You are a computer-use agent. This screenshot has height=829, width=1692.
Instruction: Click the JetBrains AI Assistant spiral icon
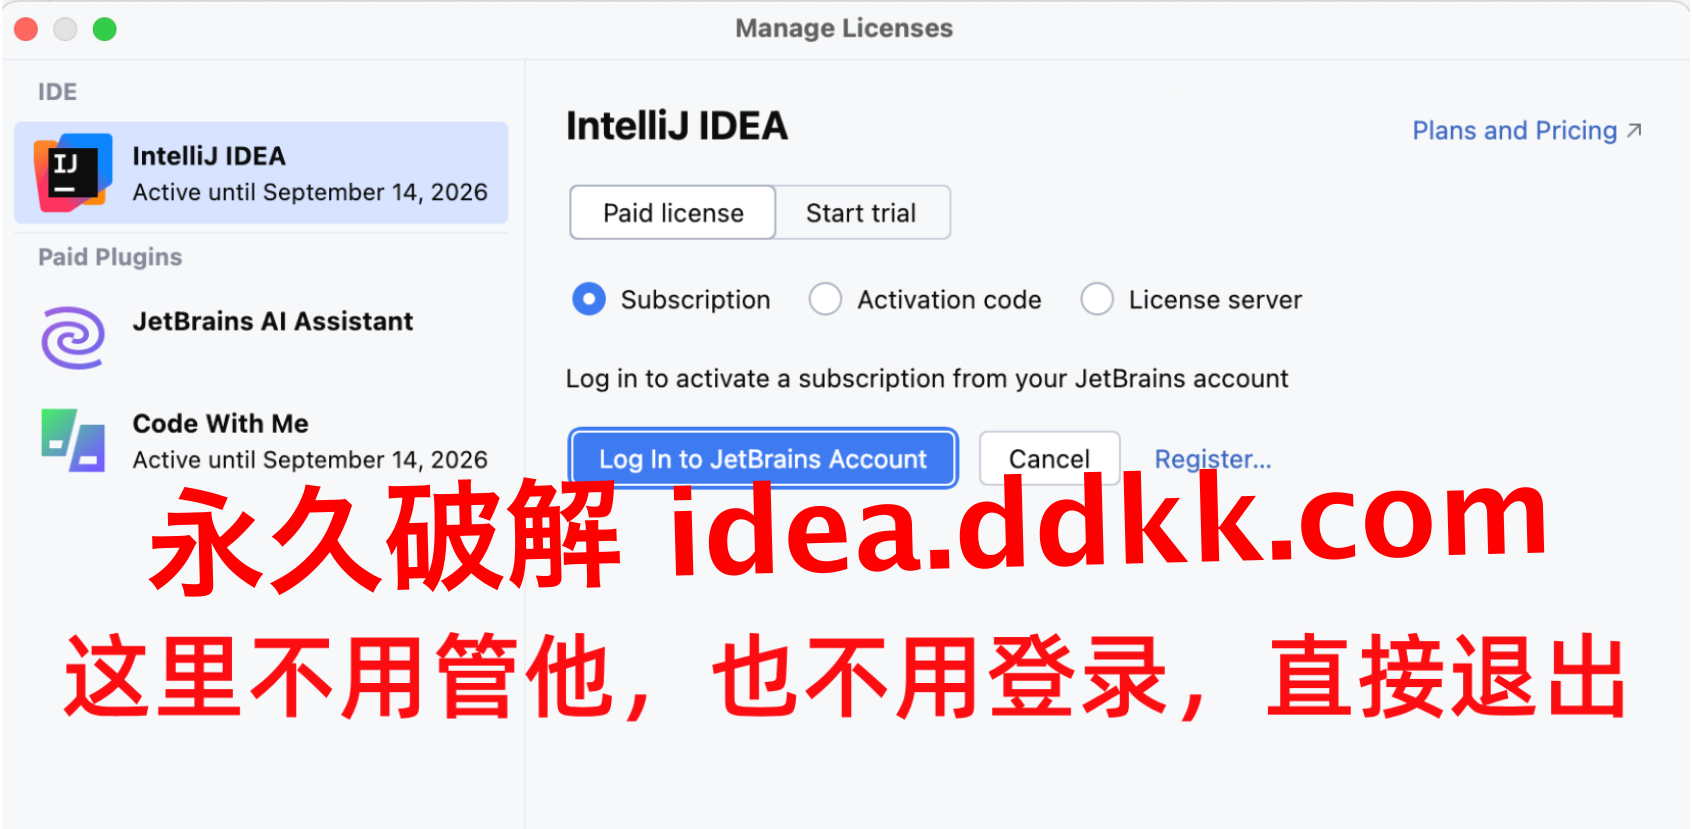[x=73, y=337]
